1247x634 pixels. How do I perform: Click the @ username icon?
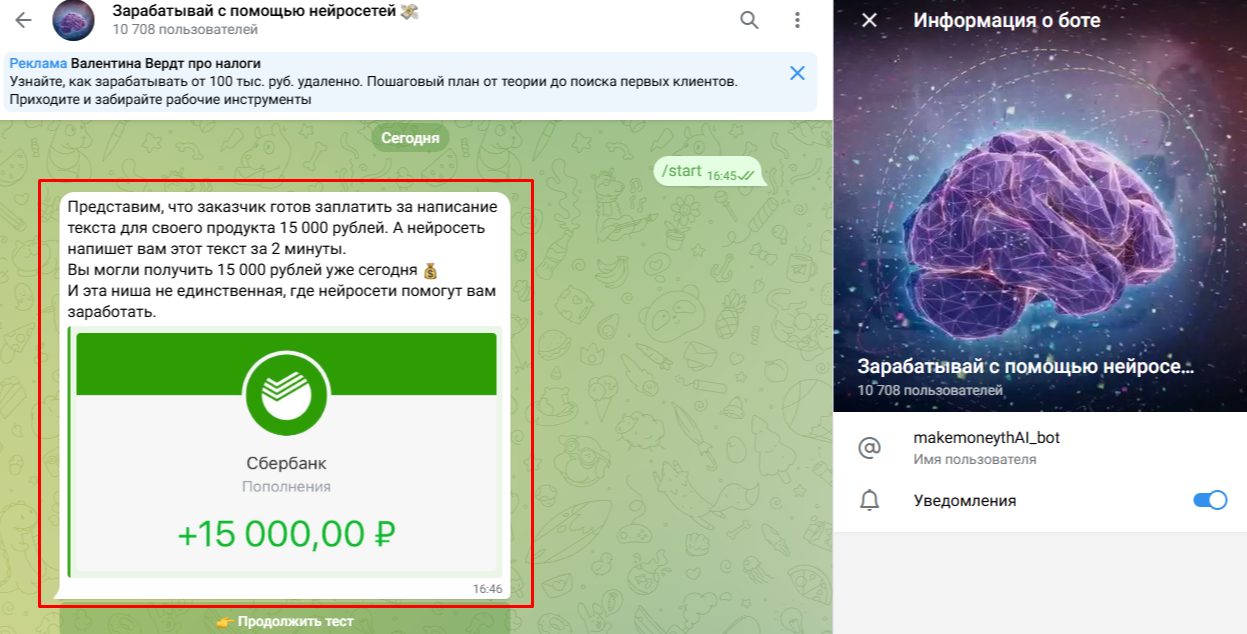click(869, 448)
